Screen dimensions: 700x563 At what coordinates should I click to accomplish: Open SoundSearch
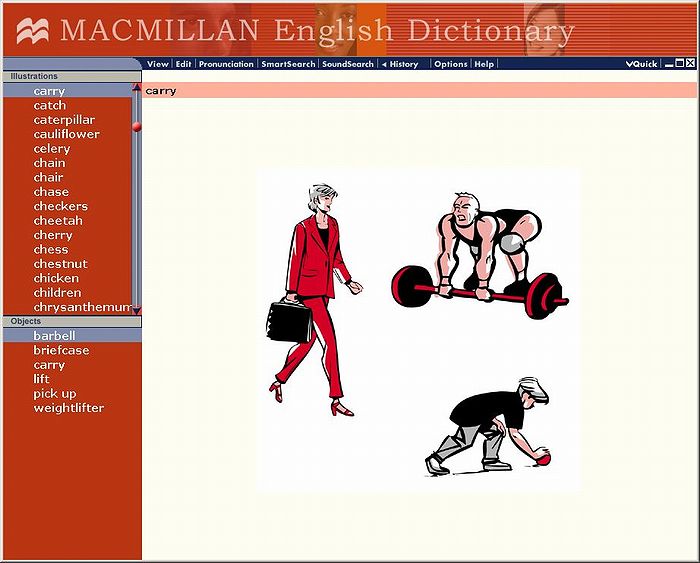point(347,64)
